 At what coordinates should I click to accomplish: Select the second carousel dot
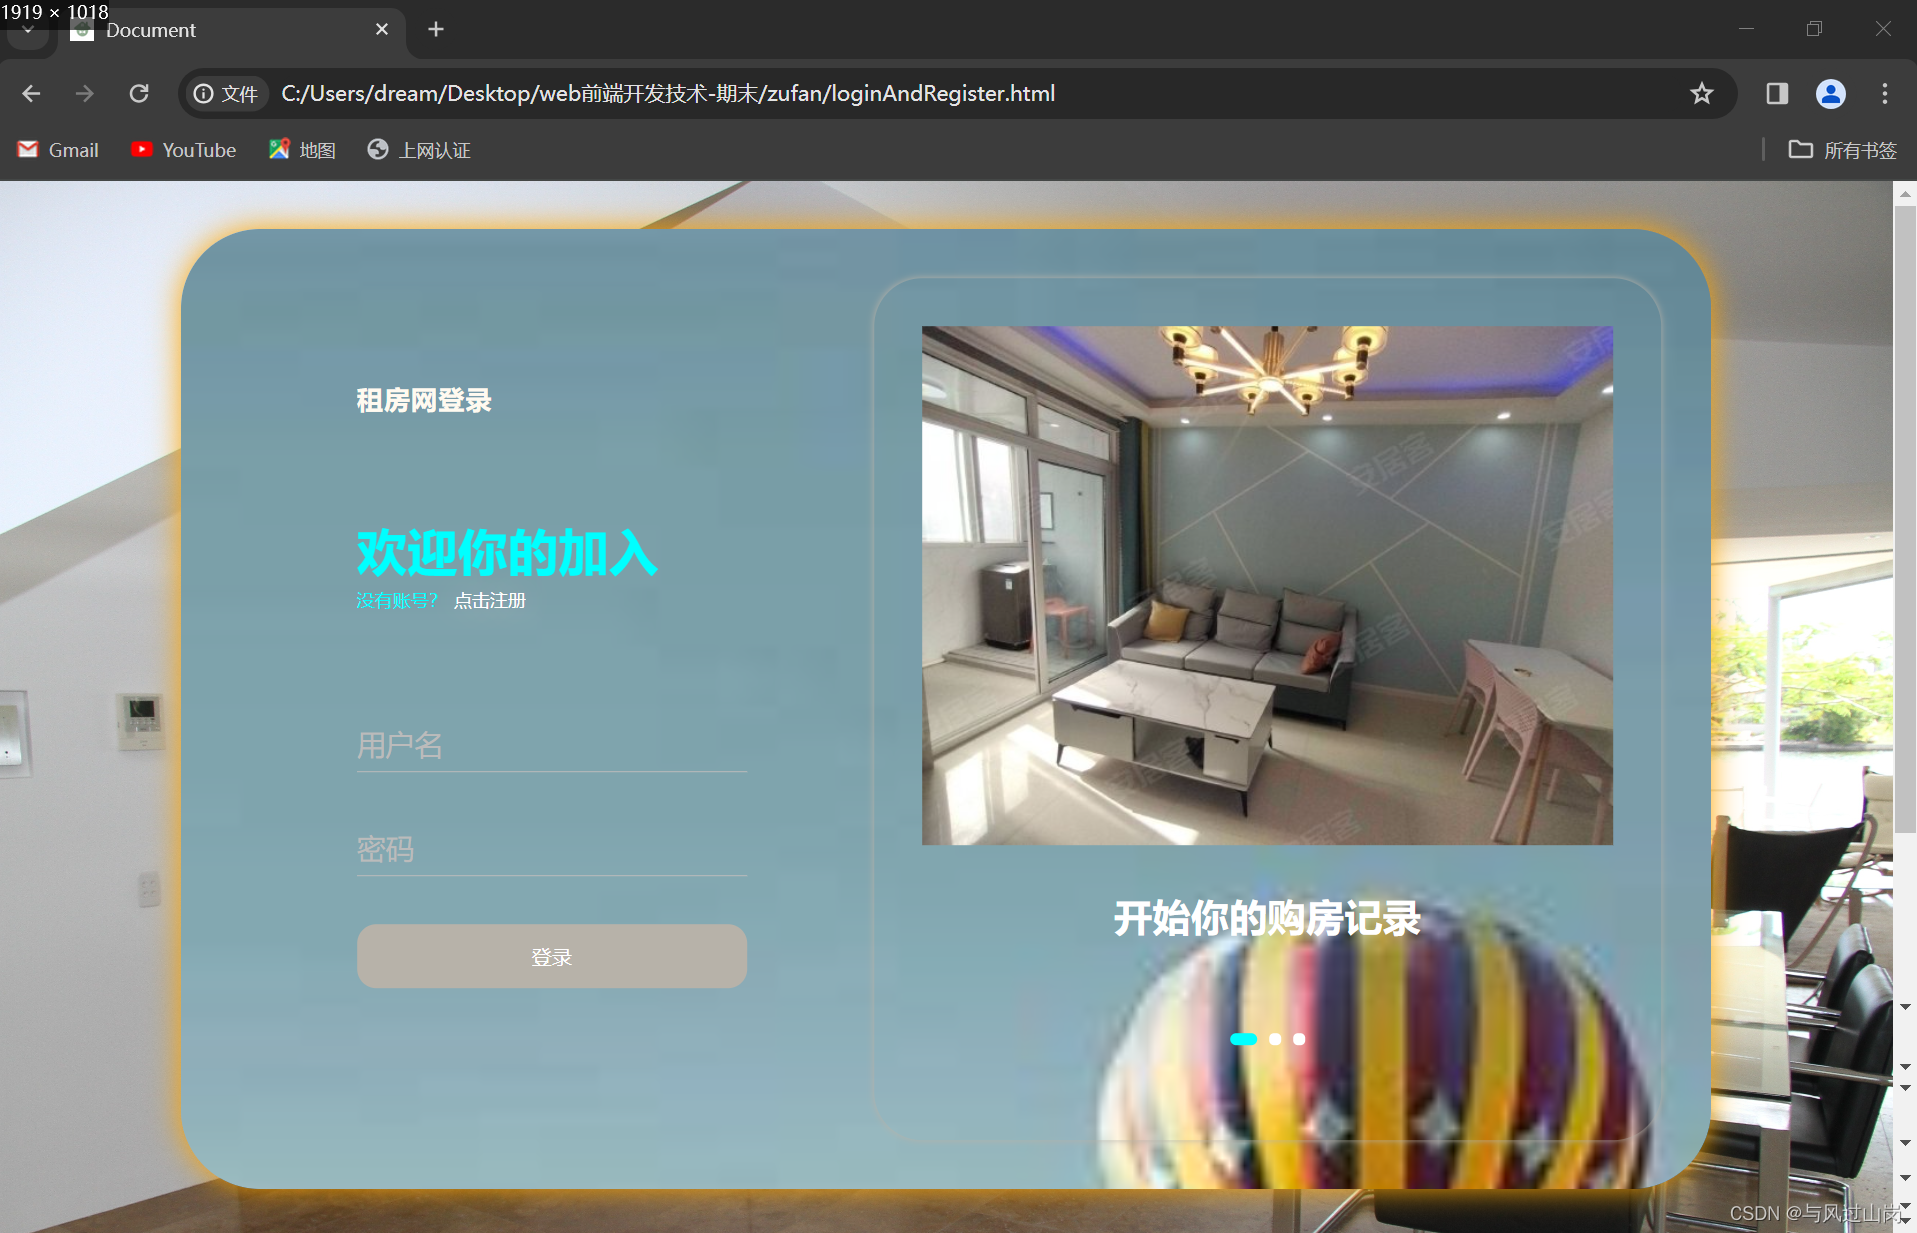point(1275,1039)
